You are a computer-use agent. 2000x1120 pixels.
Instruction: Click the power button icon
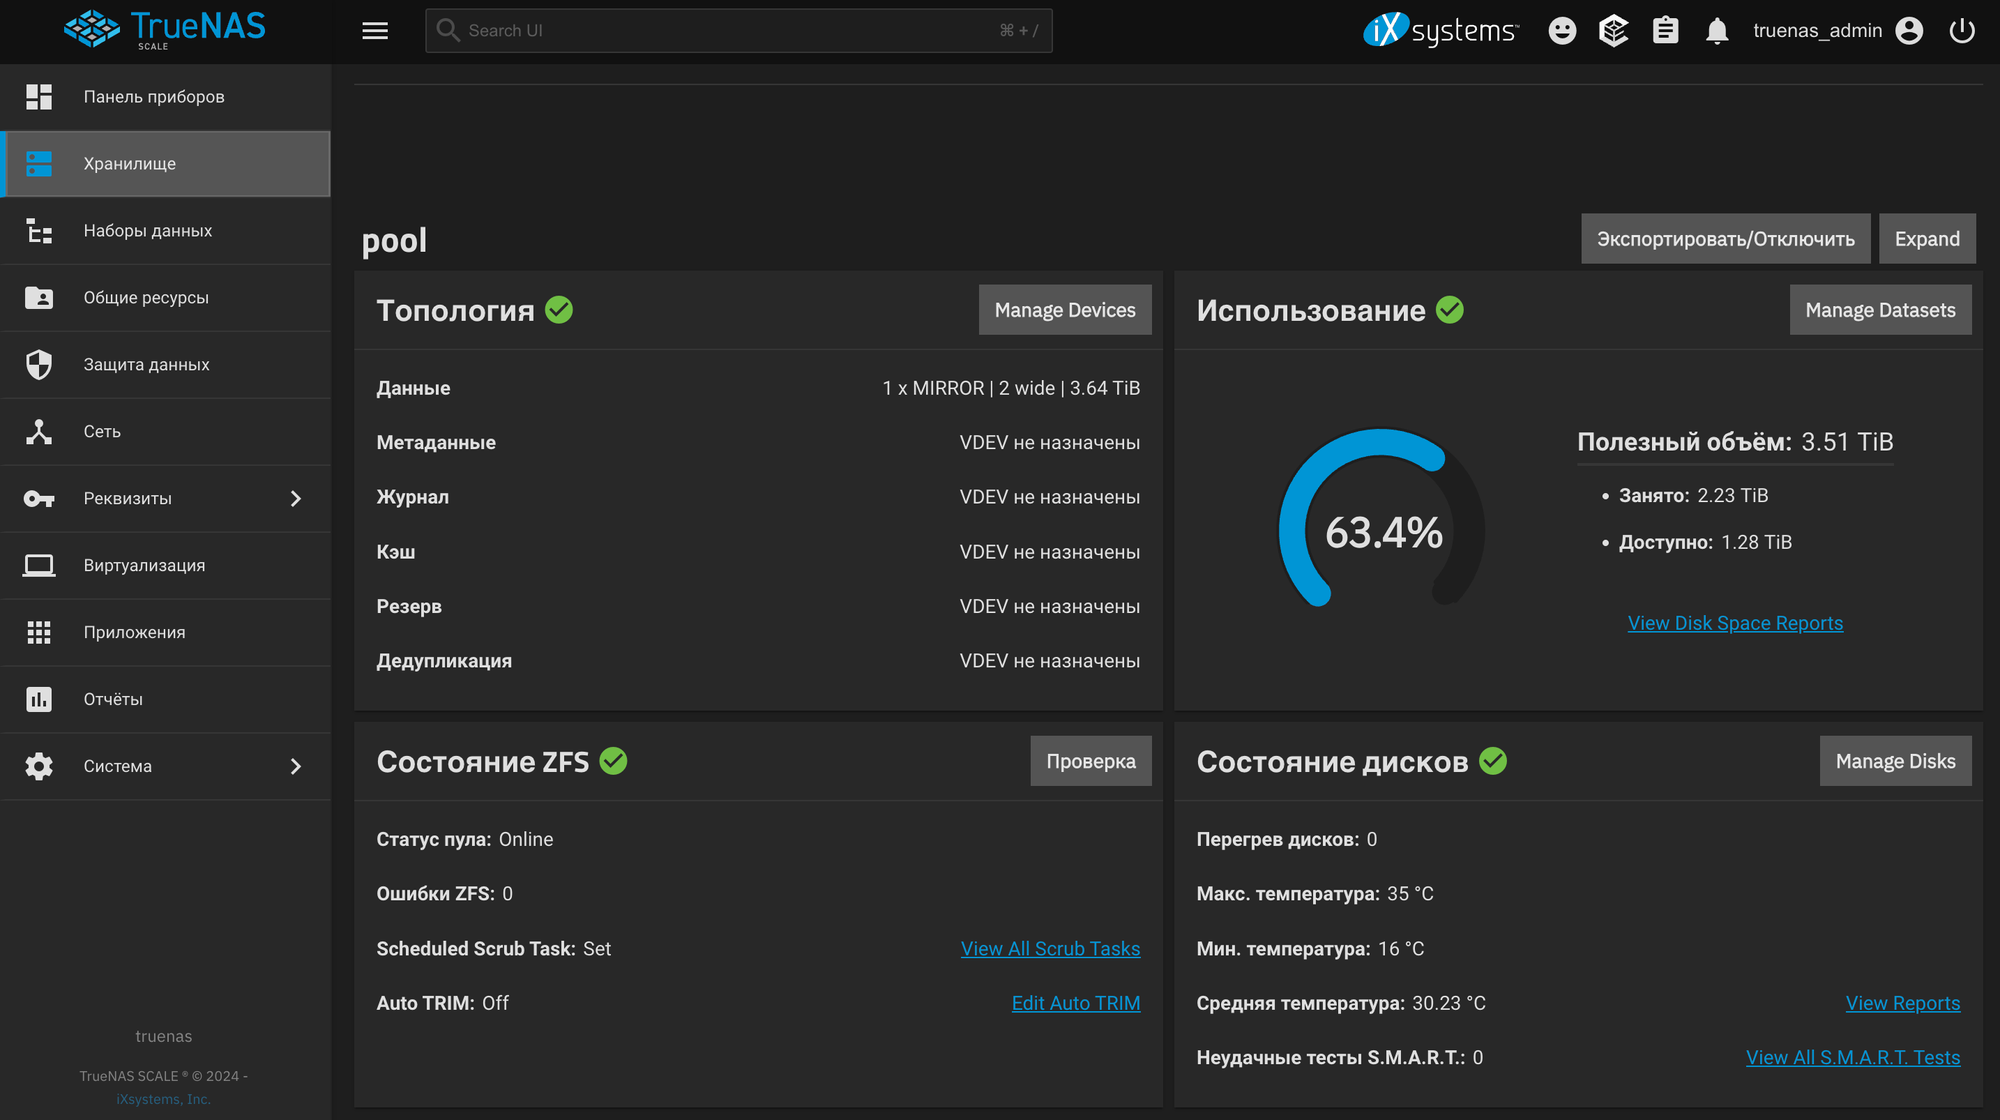[1962, 31]
